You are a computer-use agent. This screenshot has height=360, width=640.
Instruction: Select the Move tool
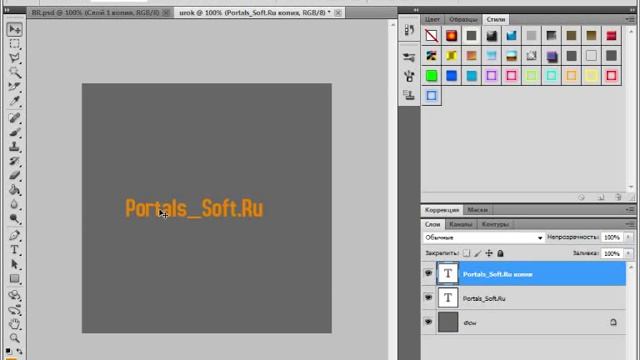[15, 29]
